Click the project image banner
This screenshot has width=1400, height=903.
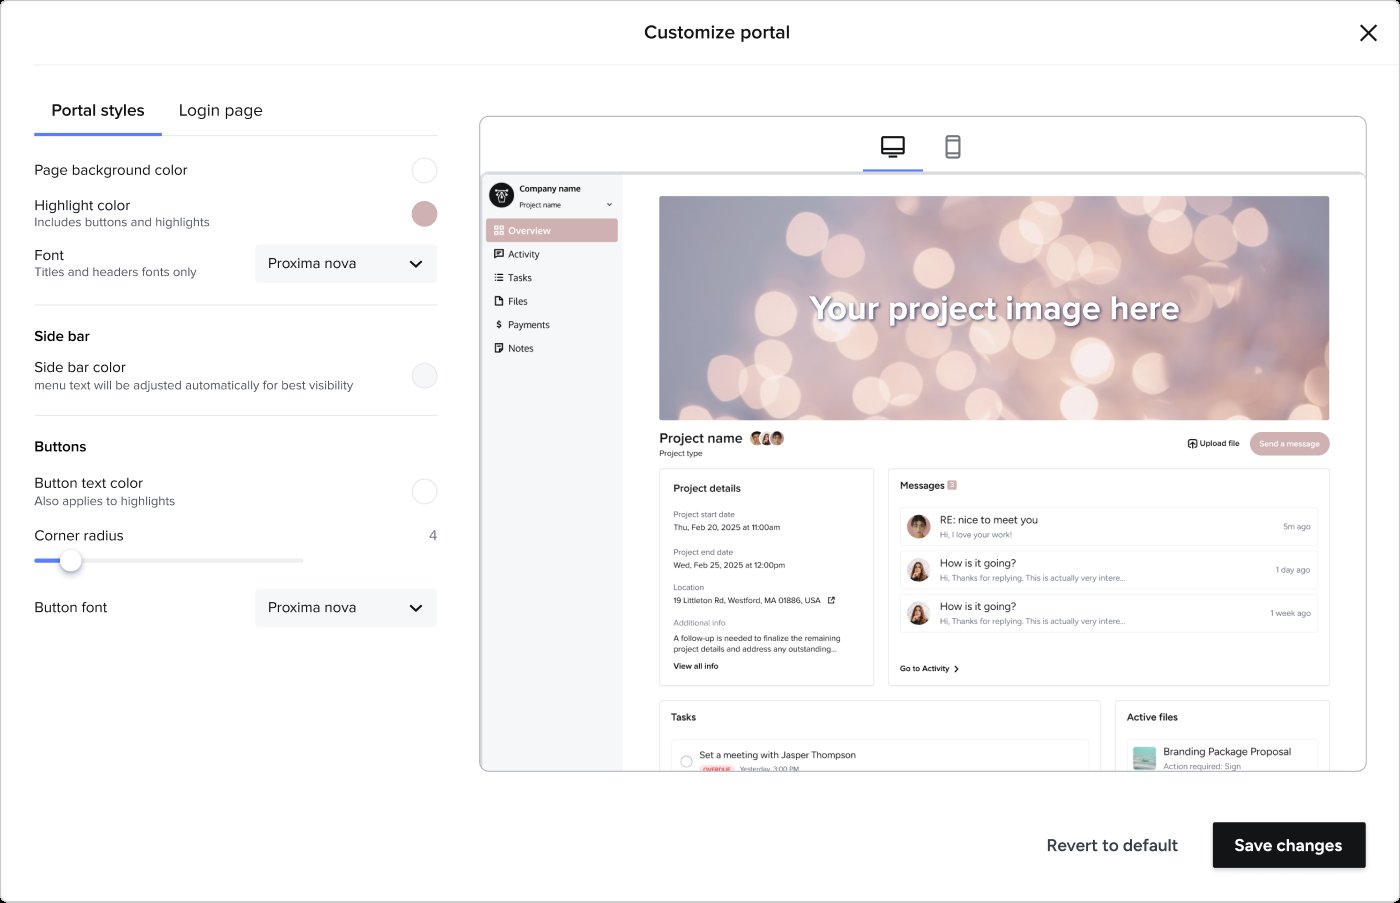point(994,308)
